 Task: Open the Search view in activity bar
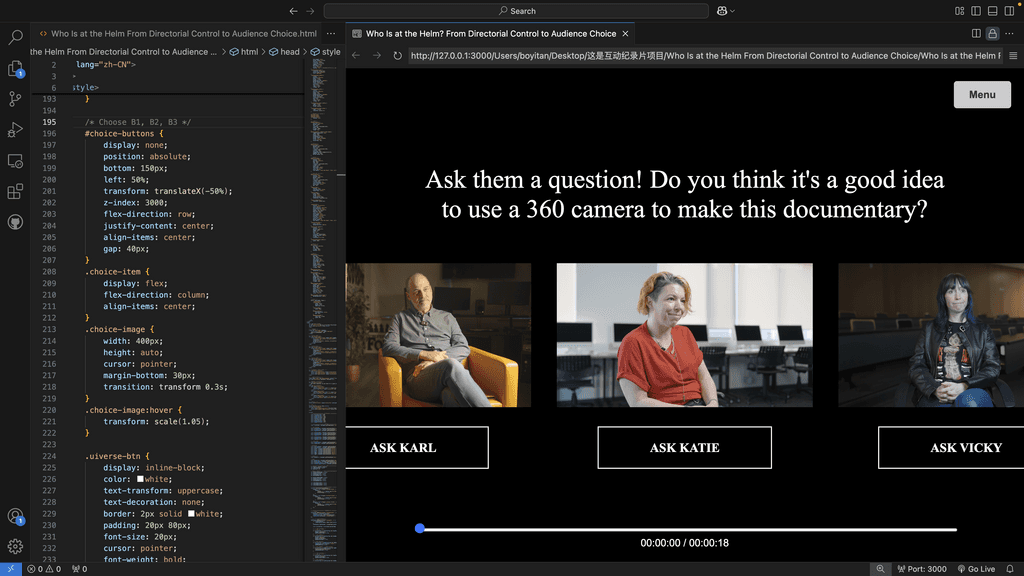[x=15, y=37]
